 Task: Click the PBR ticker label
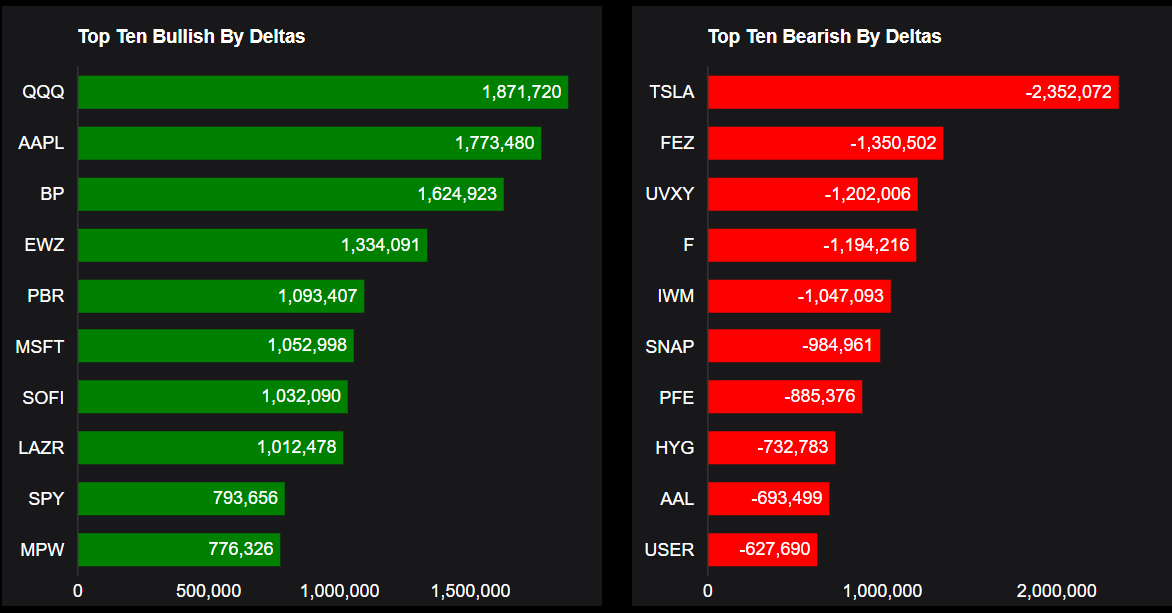click(46, 296)
